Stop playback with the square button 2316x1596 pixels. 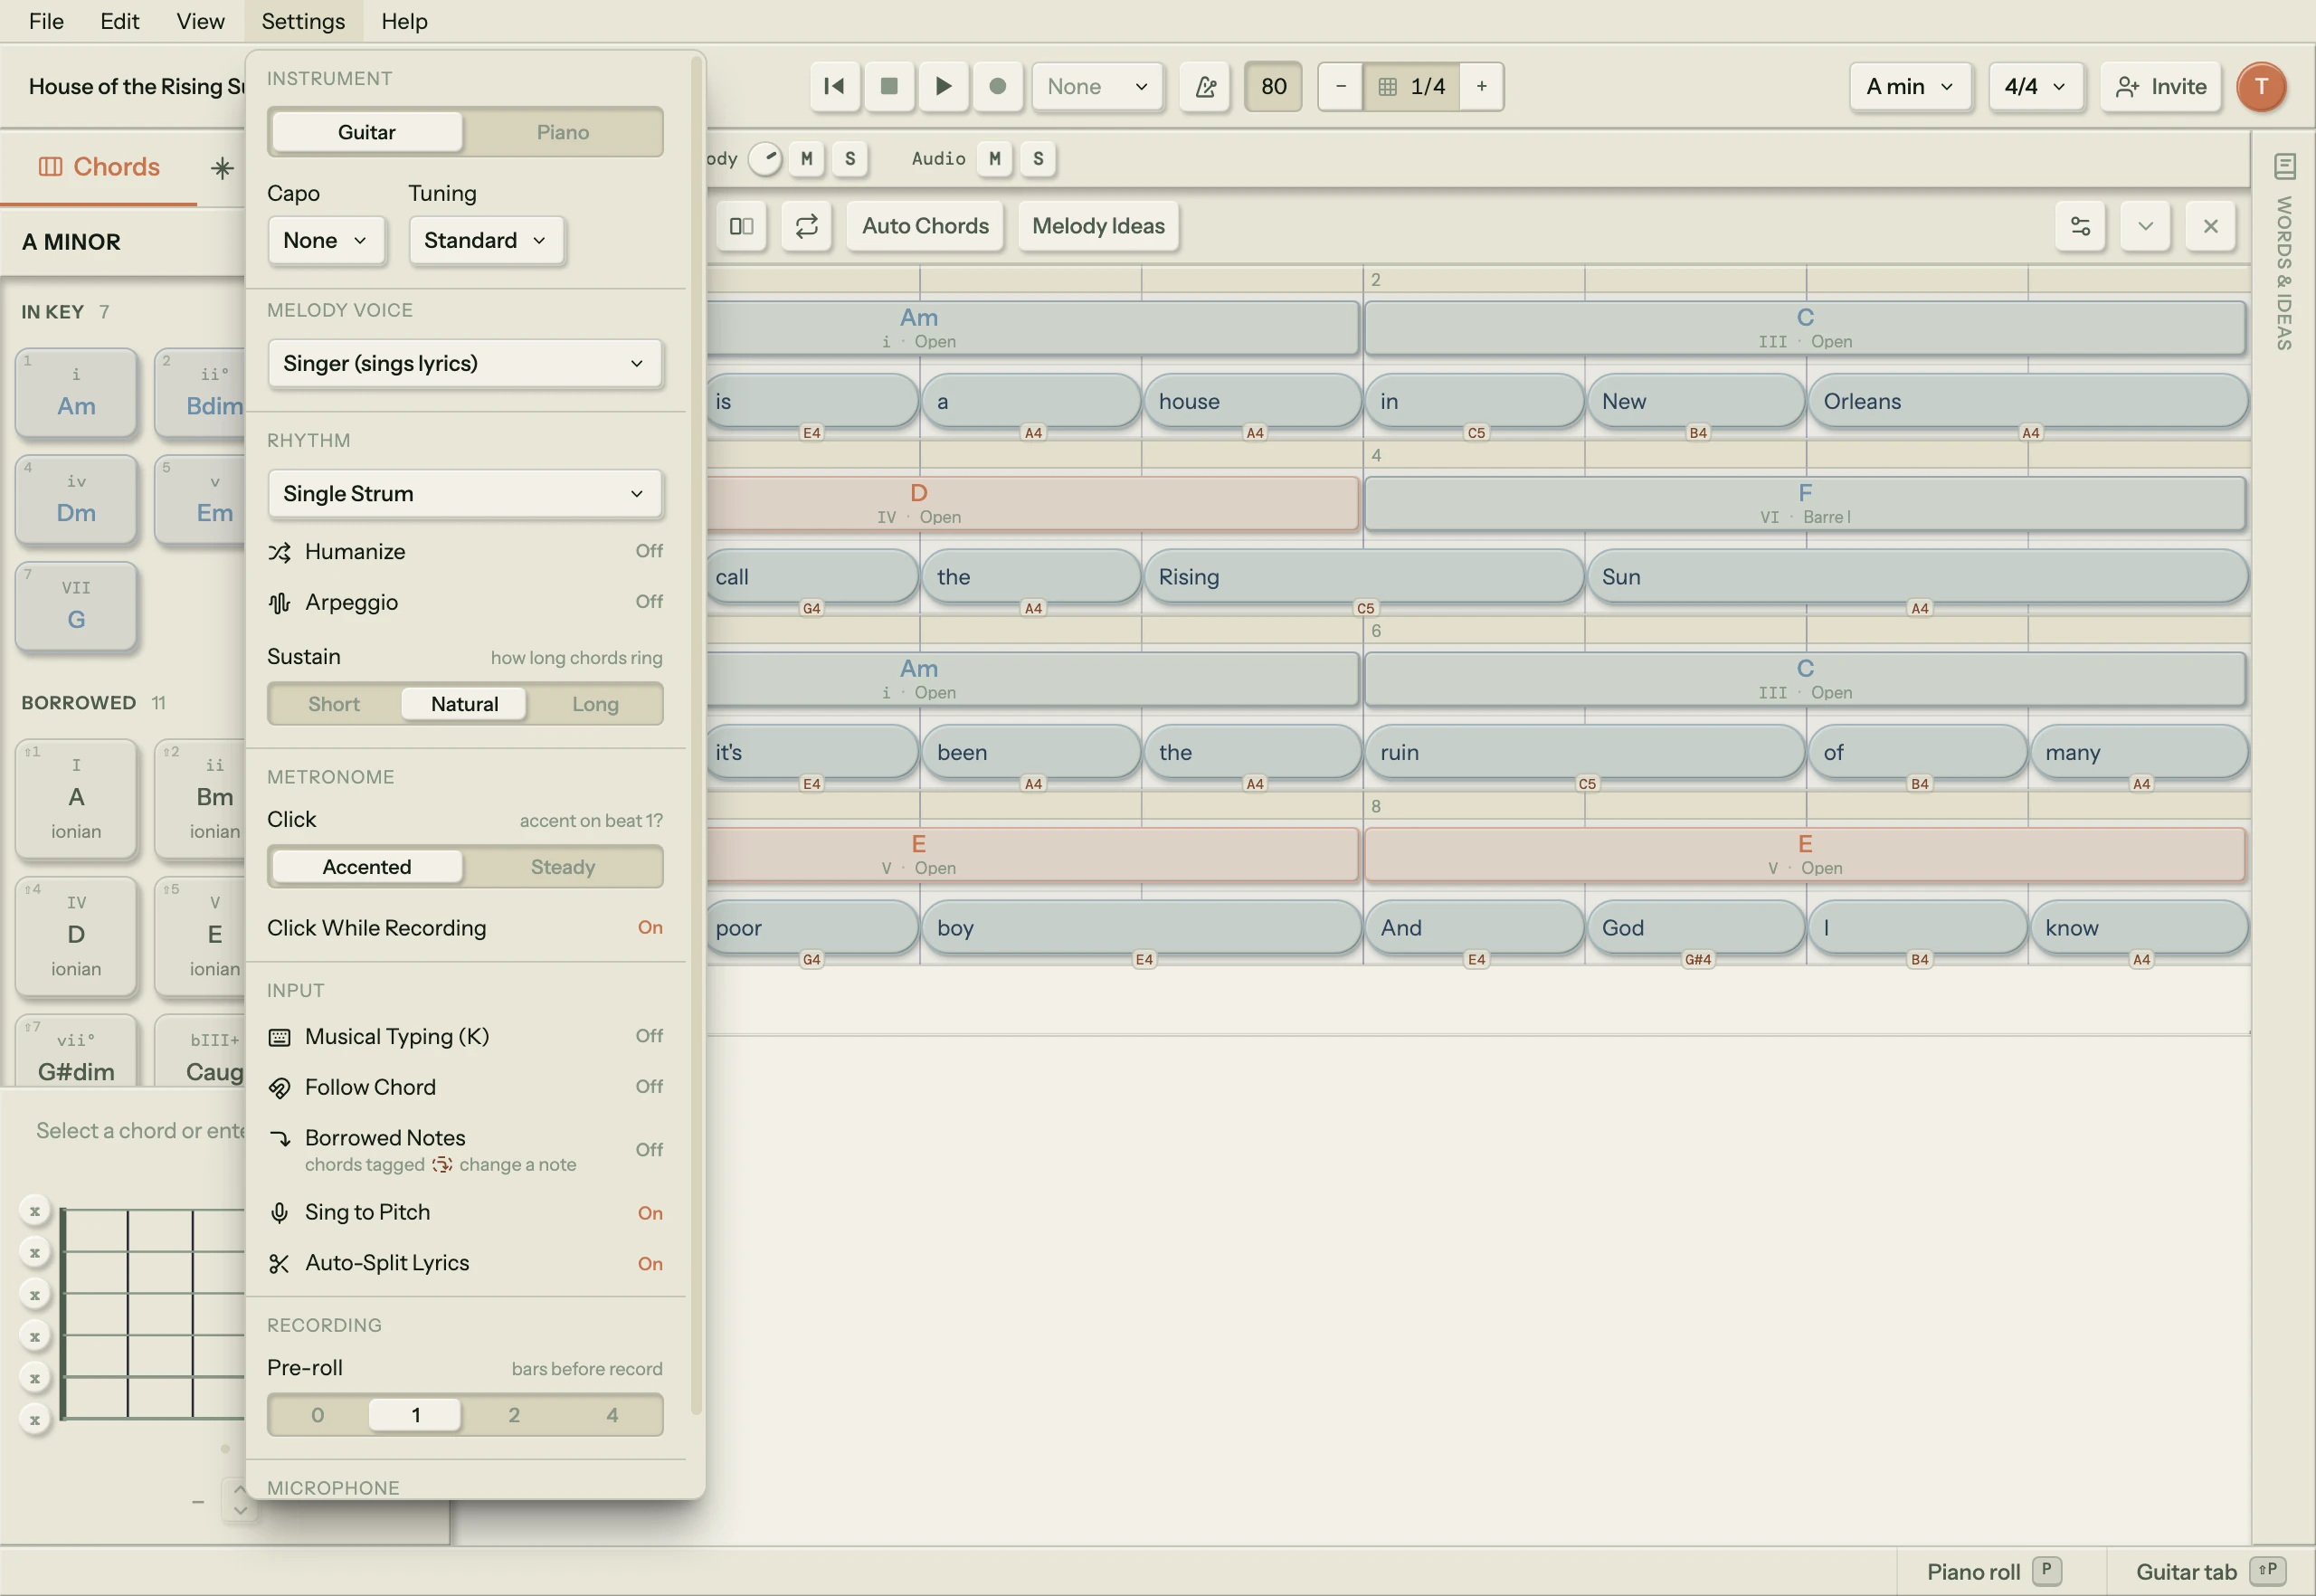coord(888,86)
